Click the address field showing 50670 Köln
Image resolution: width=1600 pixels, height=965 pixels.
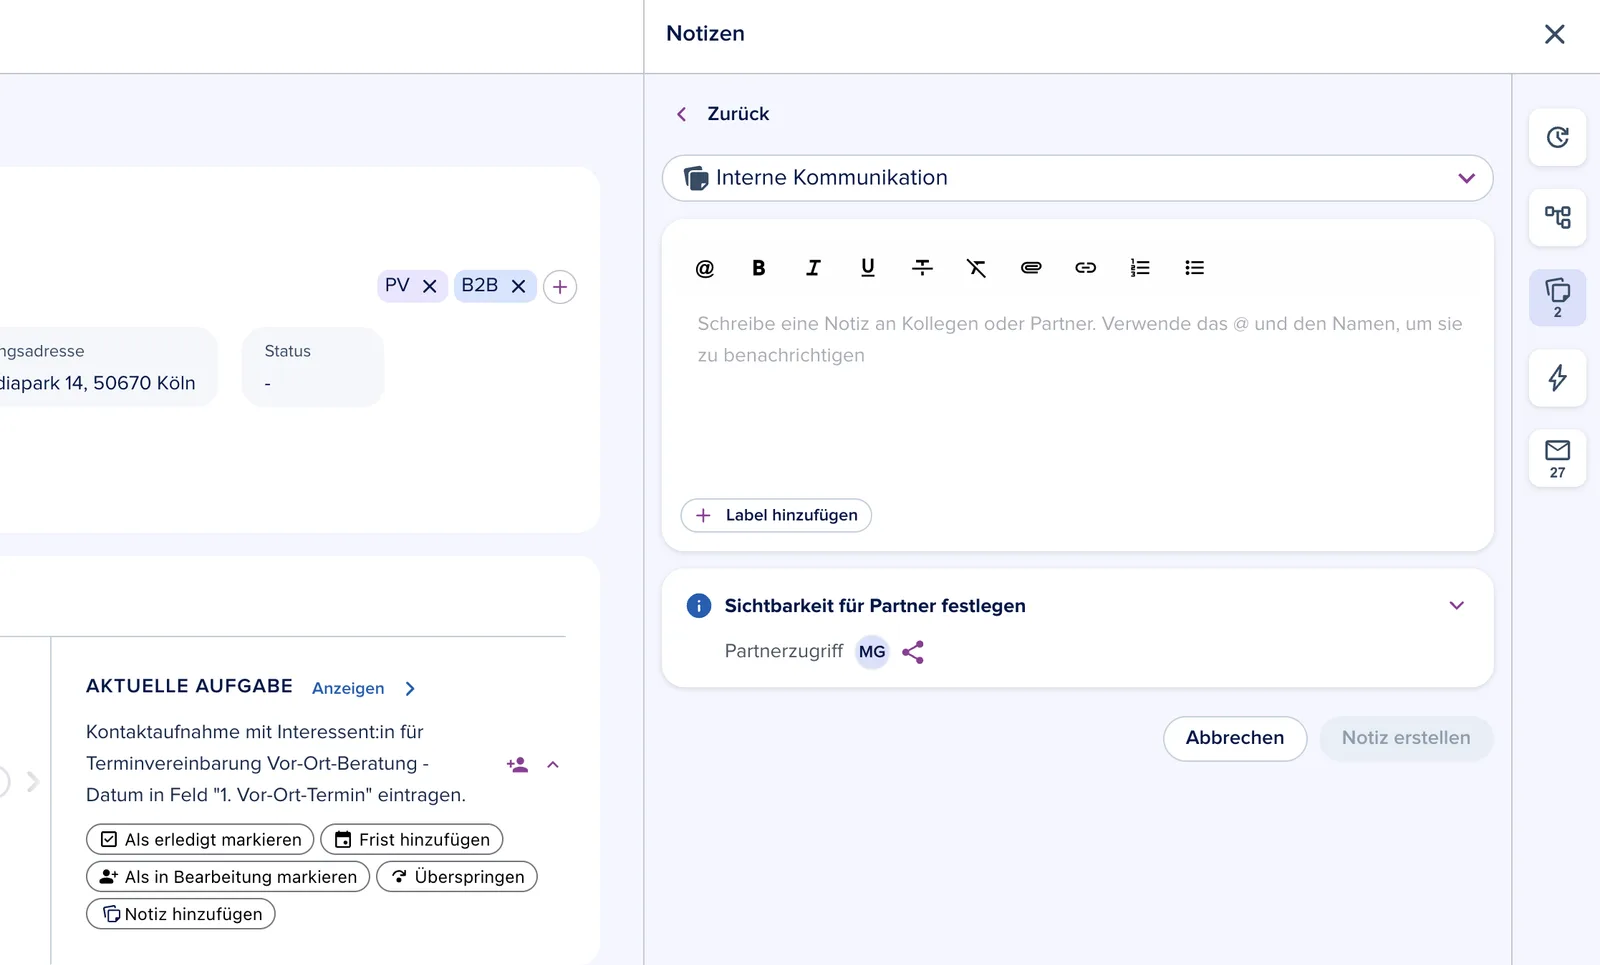click(x=107, y=367)
